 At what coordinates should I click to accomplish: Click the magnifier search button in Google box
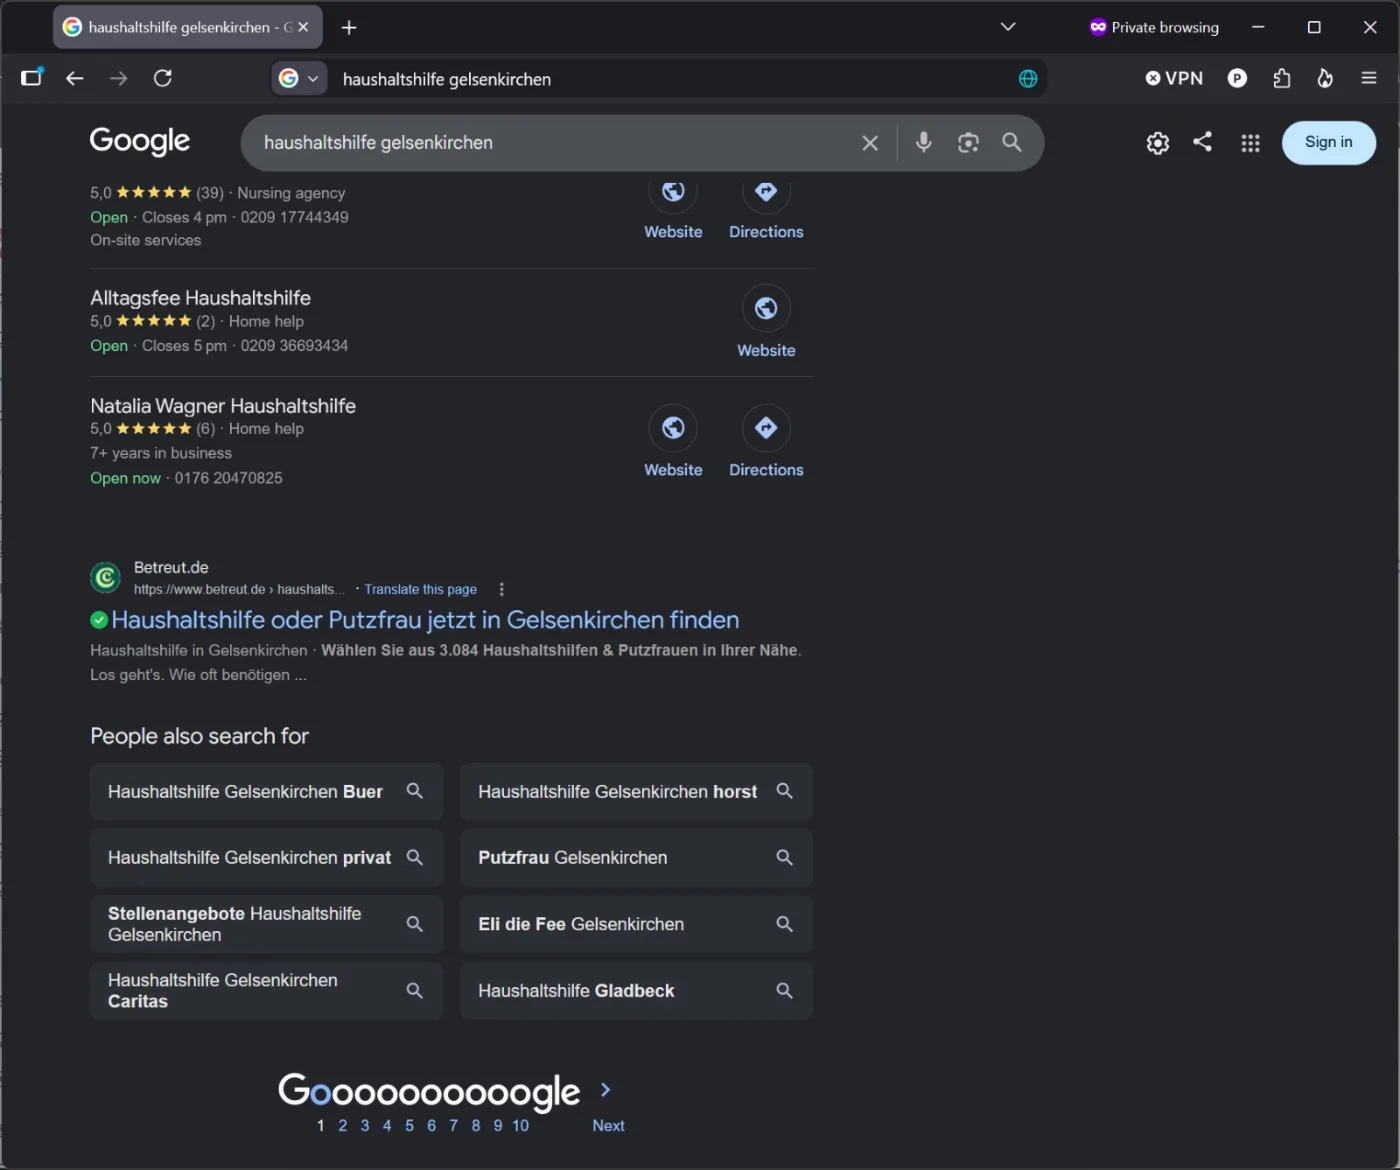[x=1012, y=143]
